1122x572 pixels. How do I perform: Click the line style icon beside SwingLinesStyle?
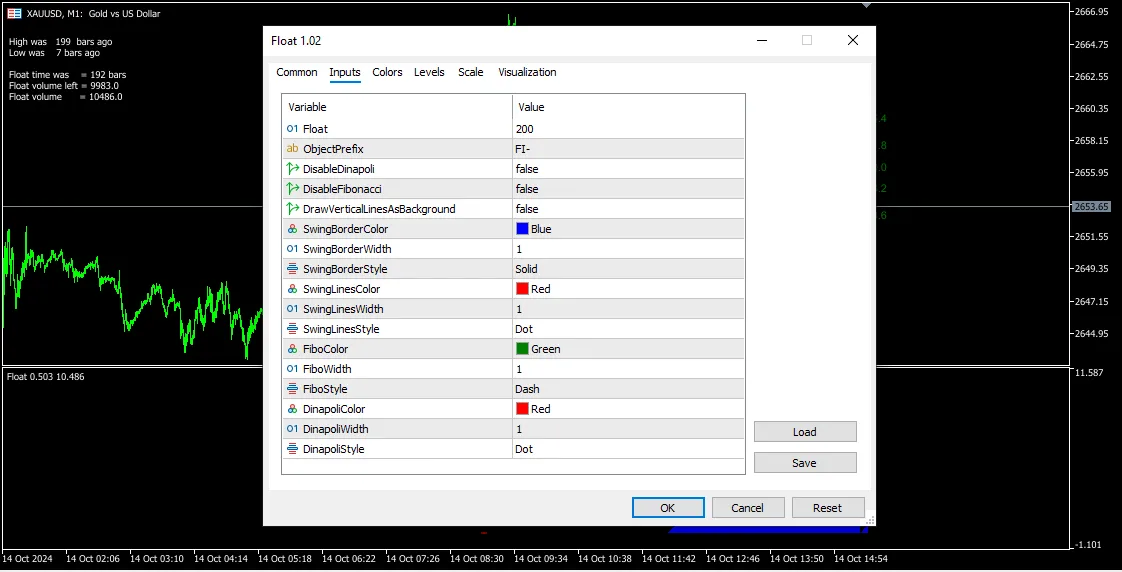point(292,329)
